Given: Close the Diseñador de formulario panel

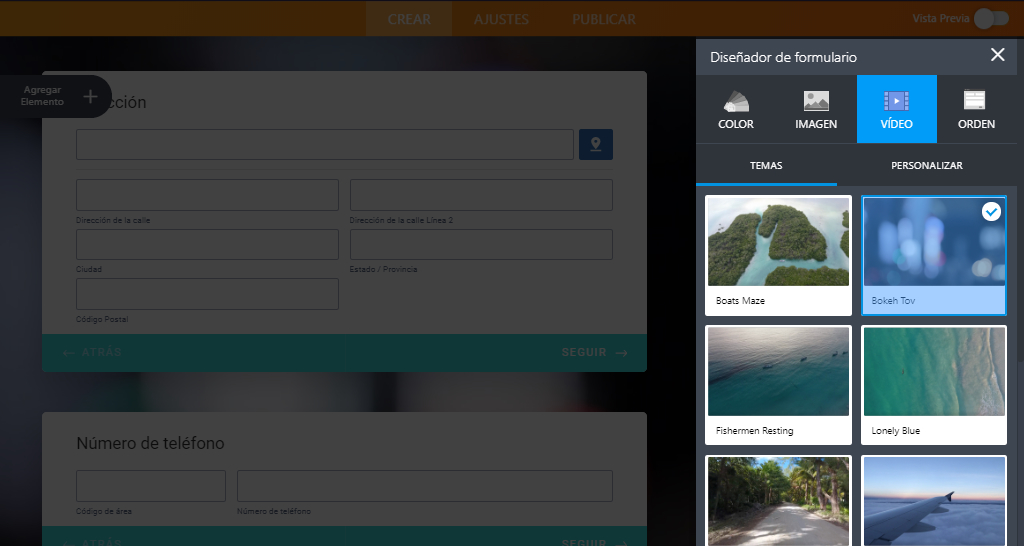Looking at the screenshot, I should point(997,55).
